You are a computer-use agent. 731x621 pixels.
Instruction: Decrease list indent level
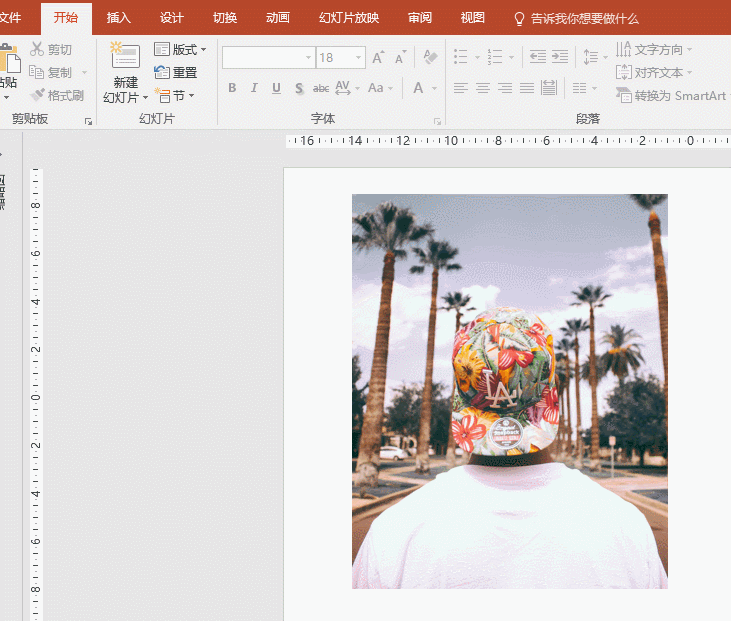(538, 57)
